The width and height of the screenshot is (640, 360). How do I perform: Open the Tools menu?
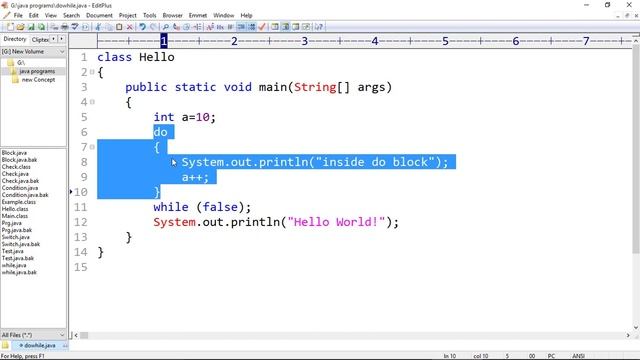click(149, 16)
